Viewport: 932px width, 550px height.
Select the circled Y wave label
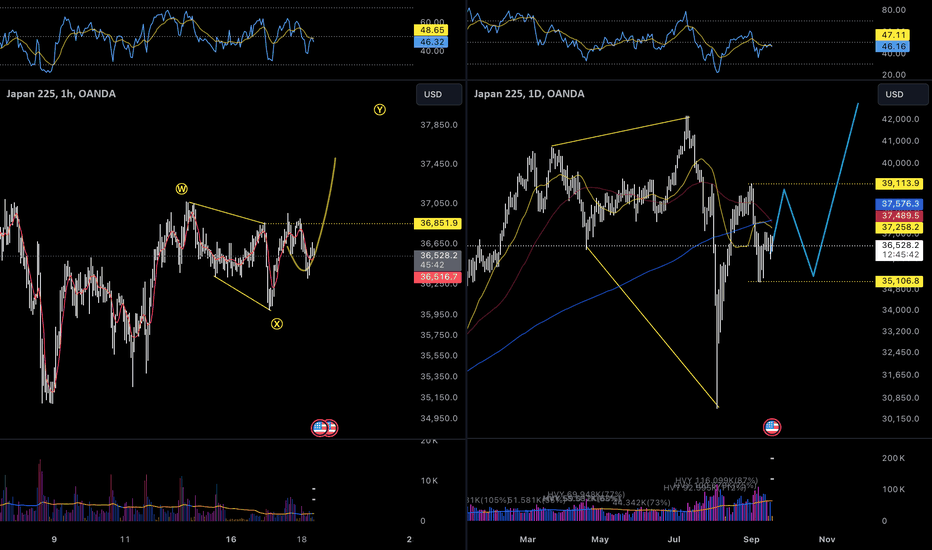point(380,109)
